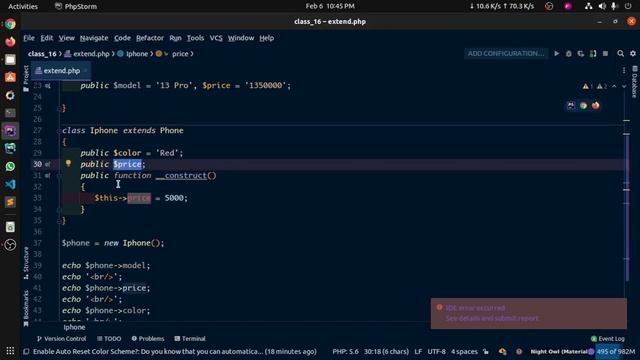
Task: Go to next highlighted error arrow
Action: pos(624,86)
